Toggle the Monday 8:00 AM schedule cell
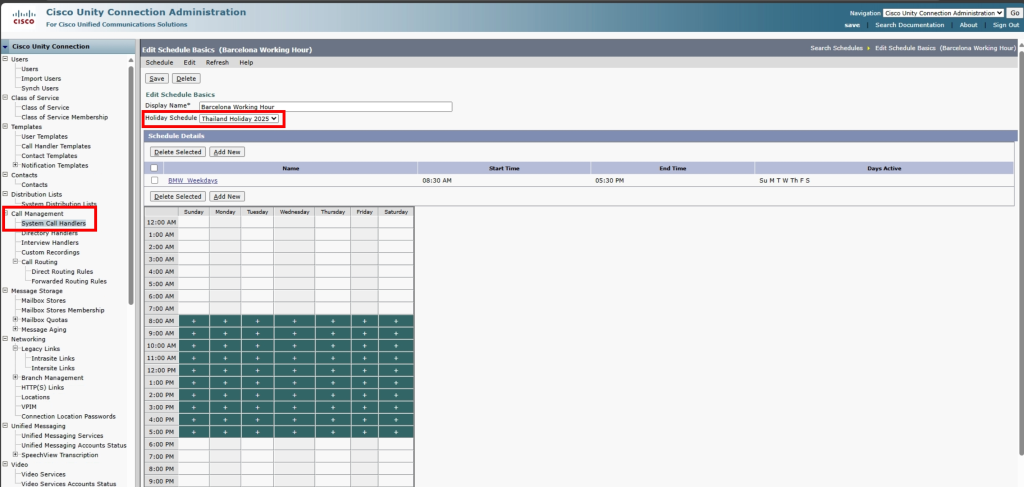This screenshot has height=487, width=1024. click(225, 320)
